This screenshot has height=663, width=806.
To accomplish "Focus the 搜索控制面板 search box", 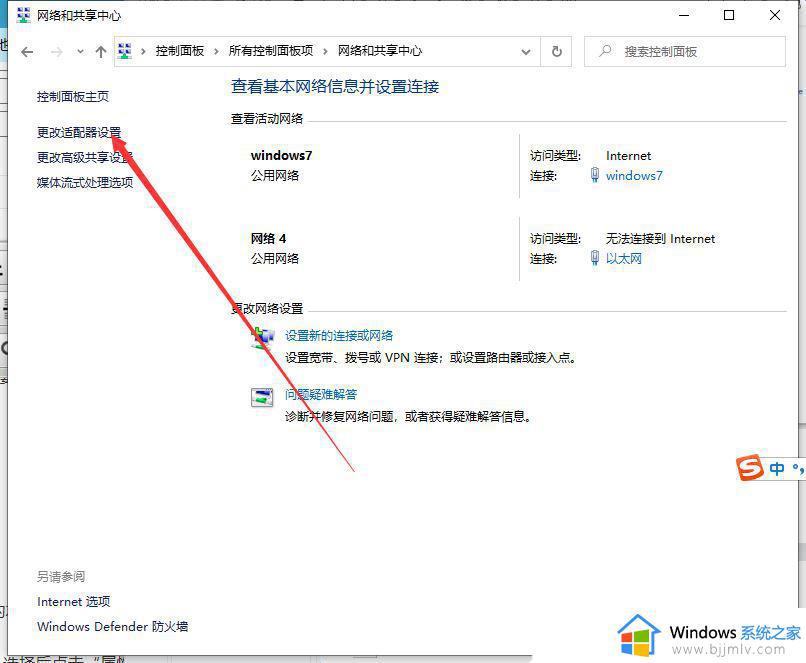I will (x=685, y=51).
